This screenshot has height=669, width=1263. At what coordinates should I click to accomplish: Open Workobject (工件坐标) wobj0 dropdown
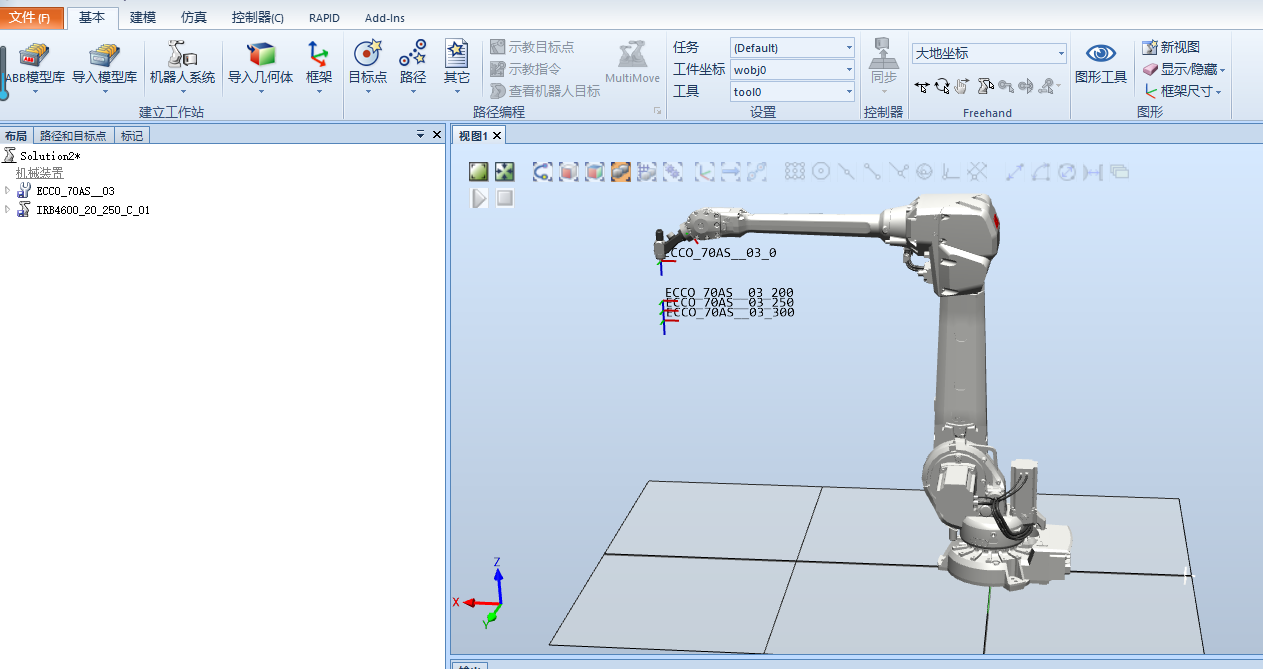[792, 70]
